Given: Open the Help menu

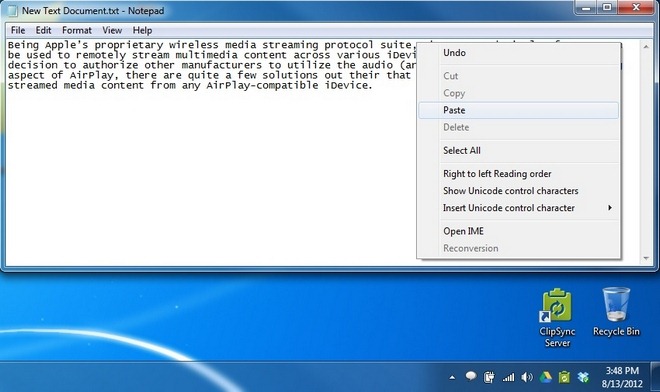Looking at the screenshot, I should tap(142, 30).
